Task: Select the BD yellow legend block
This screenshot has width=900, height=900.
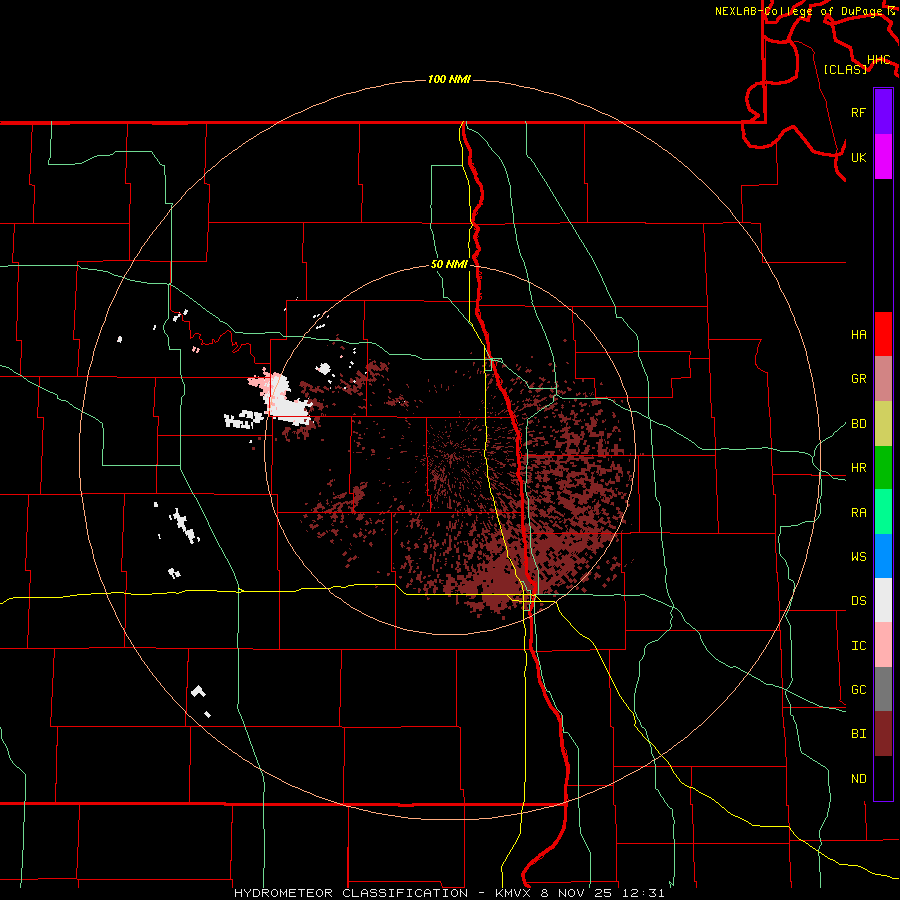Action: coord(883,424)
